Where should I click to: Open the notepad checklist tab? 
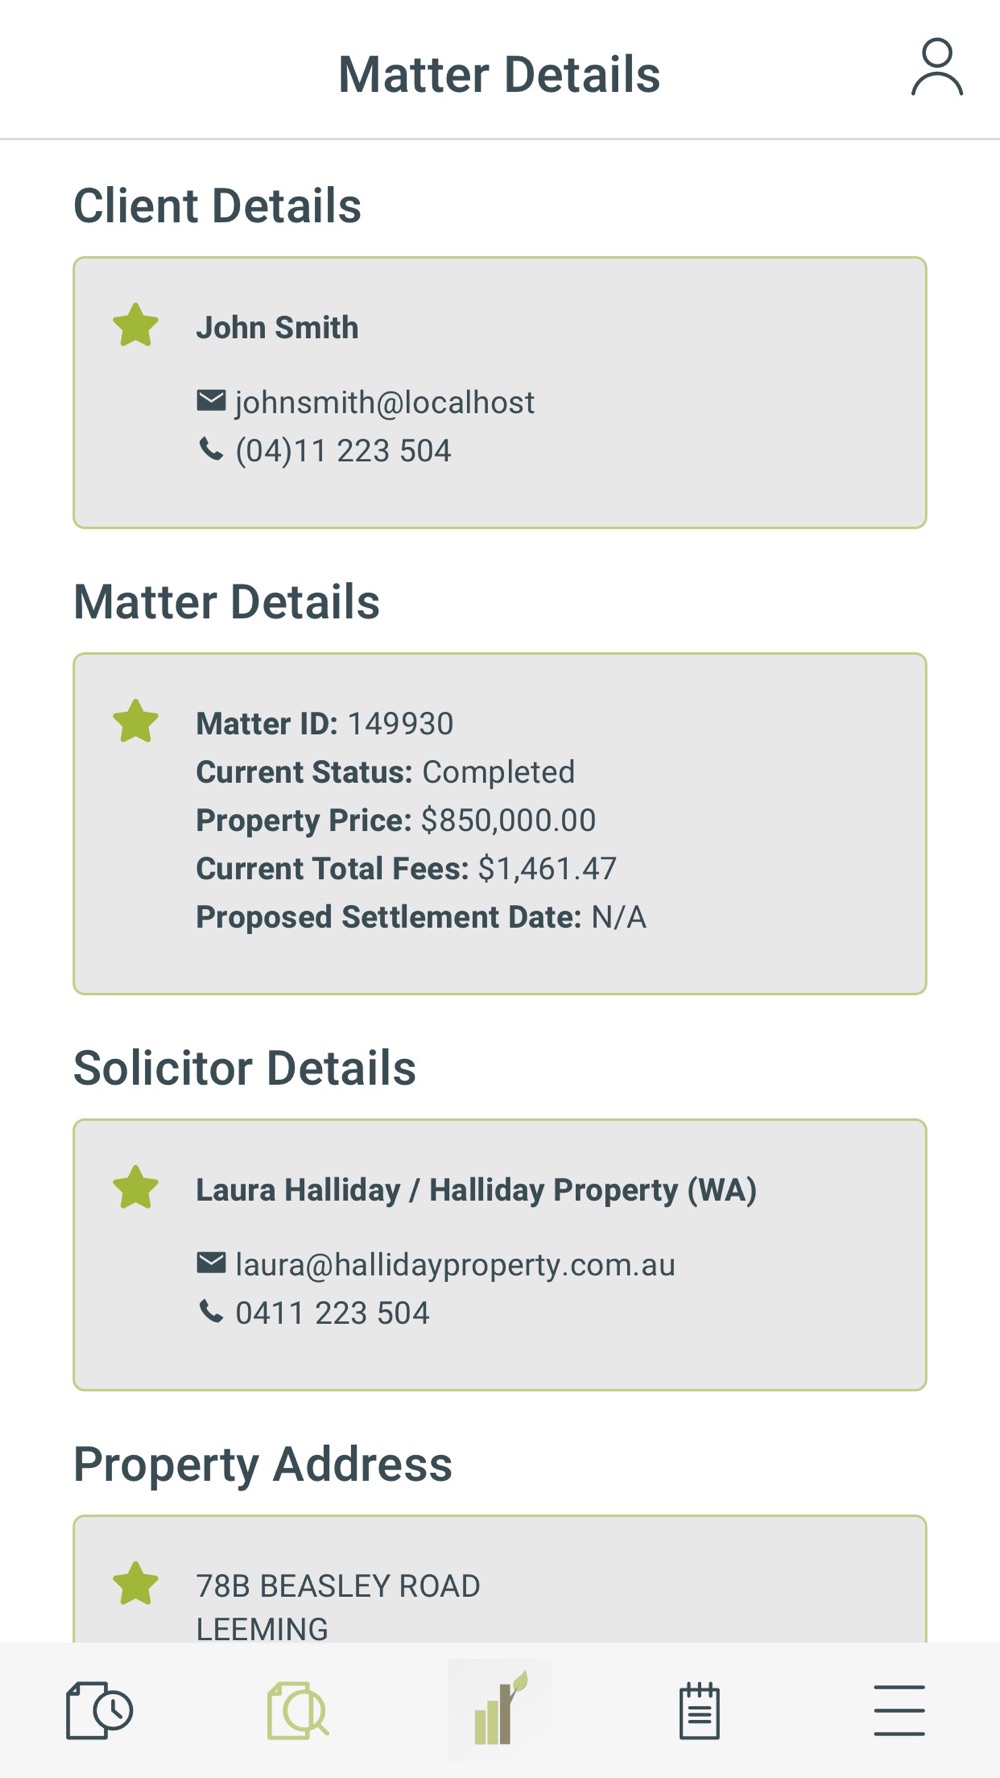[699, 1710]
